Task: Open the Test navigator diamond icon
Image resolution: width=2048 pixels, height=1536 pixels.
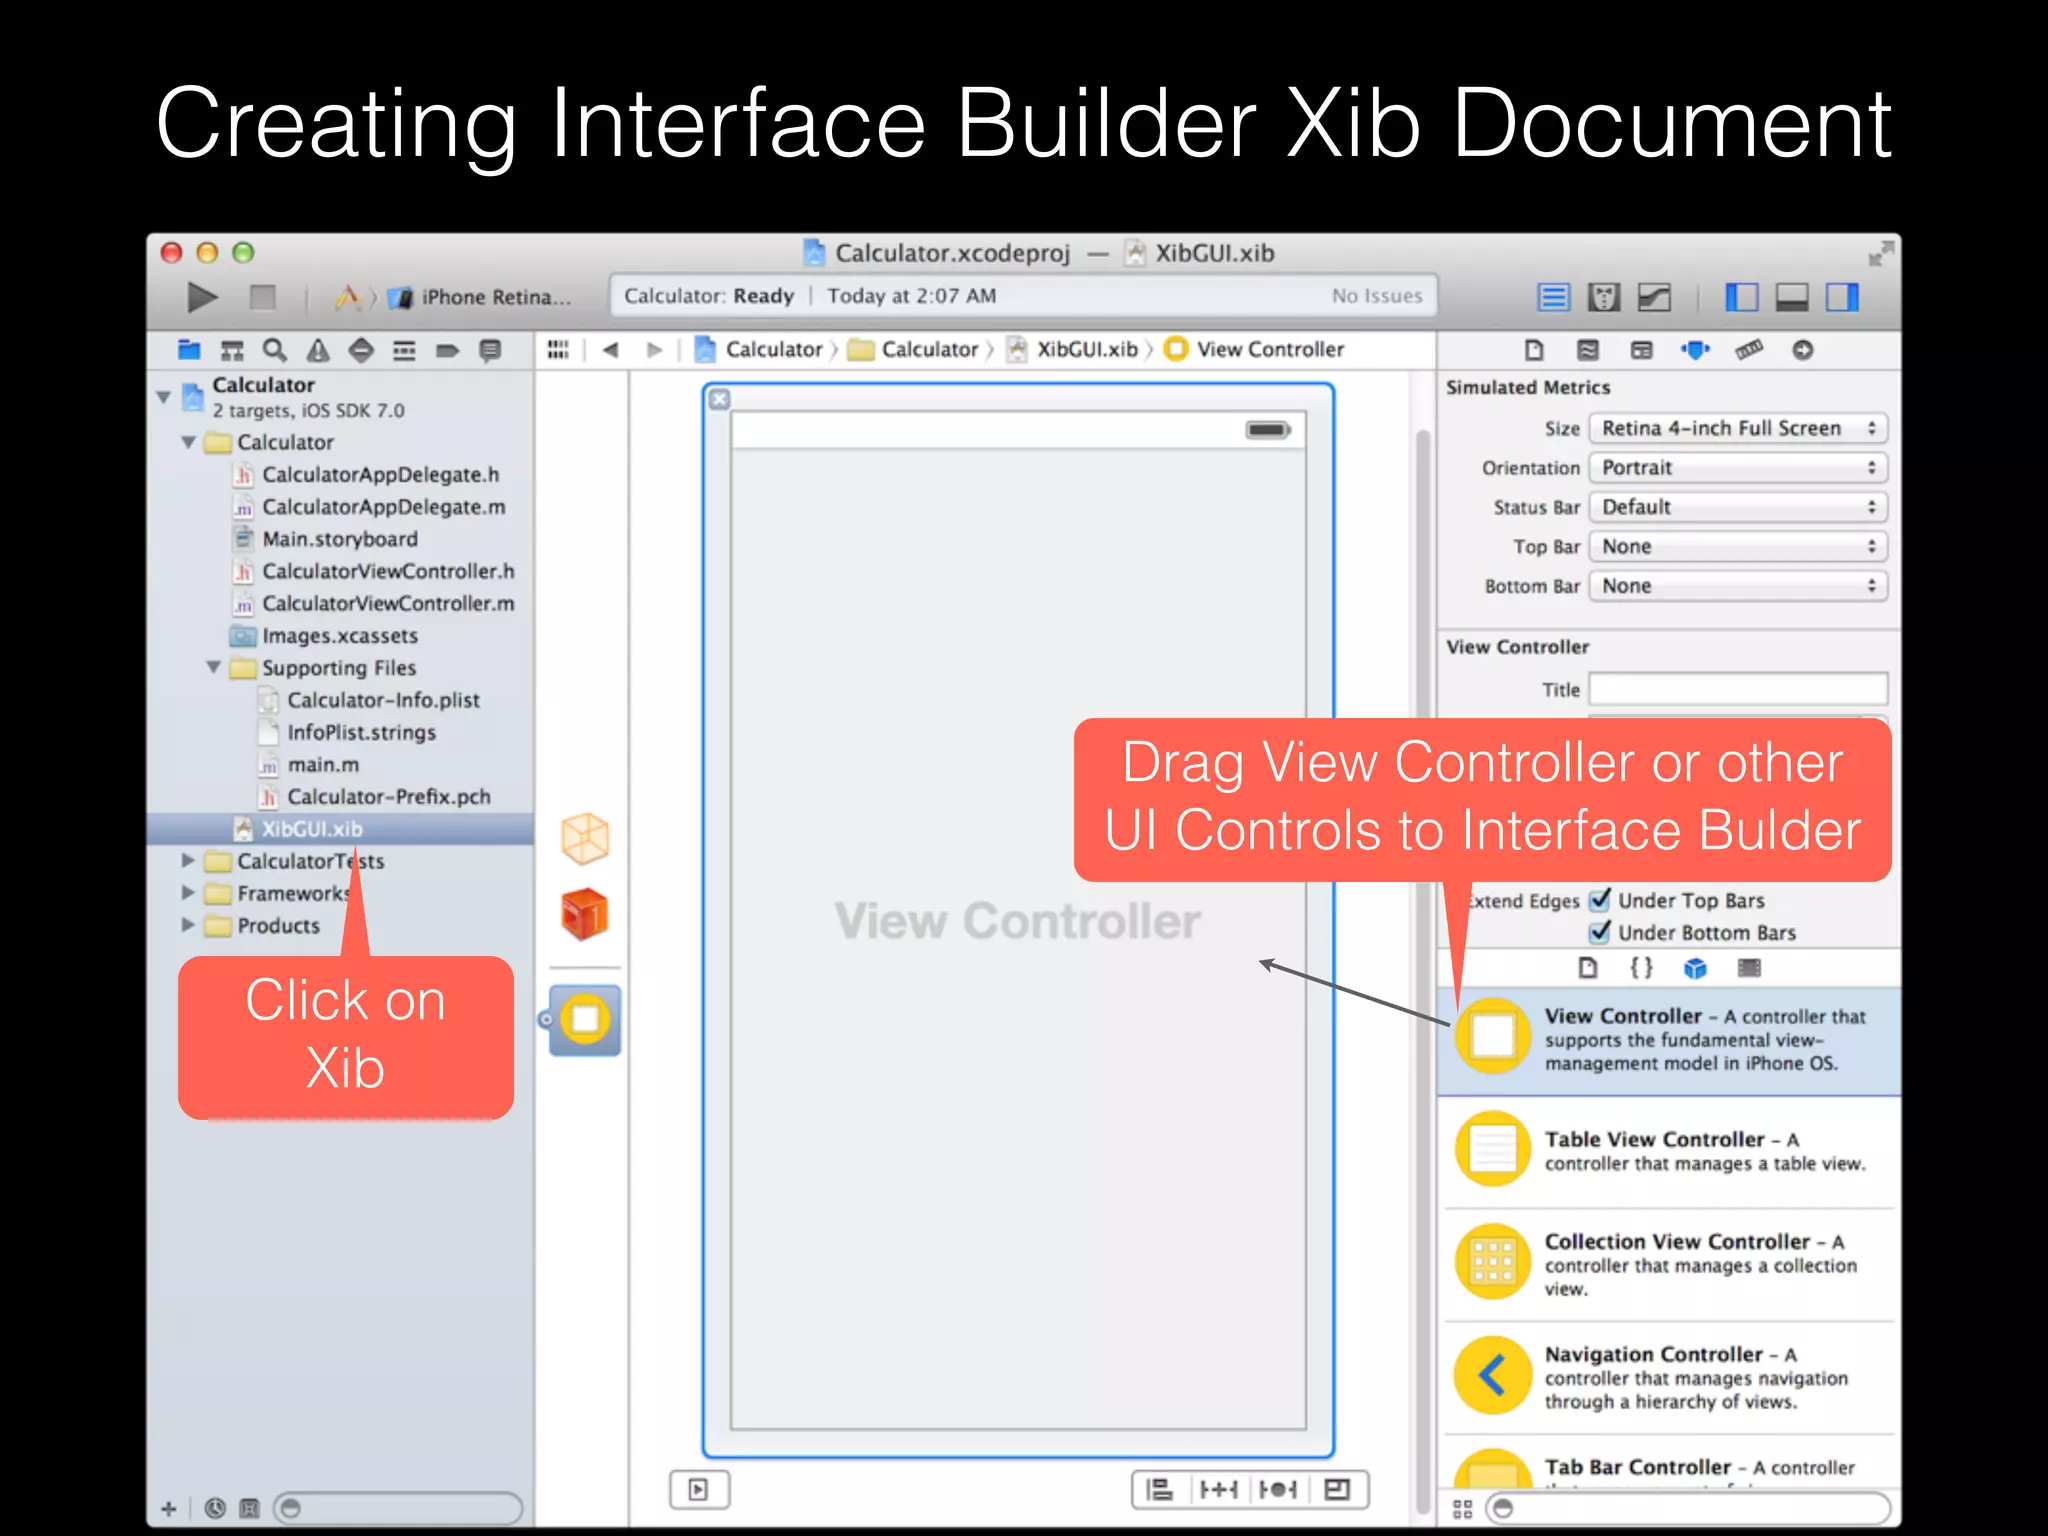Action: pyautogui.click(x=361, y=350)
